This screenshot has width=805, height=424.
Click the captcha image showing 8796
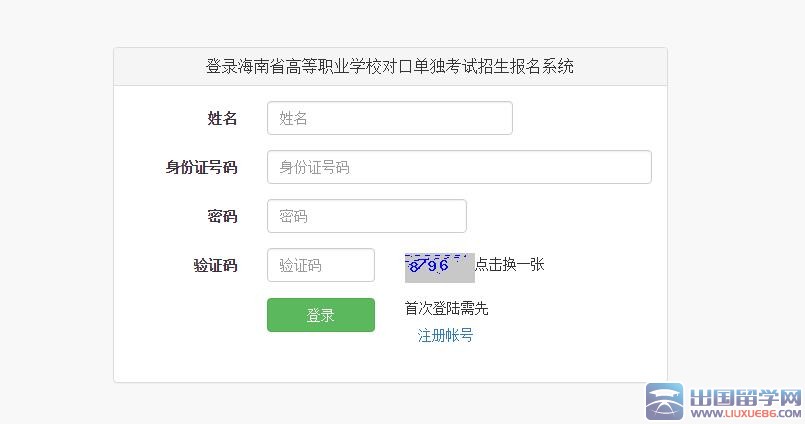(439, 266)
